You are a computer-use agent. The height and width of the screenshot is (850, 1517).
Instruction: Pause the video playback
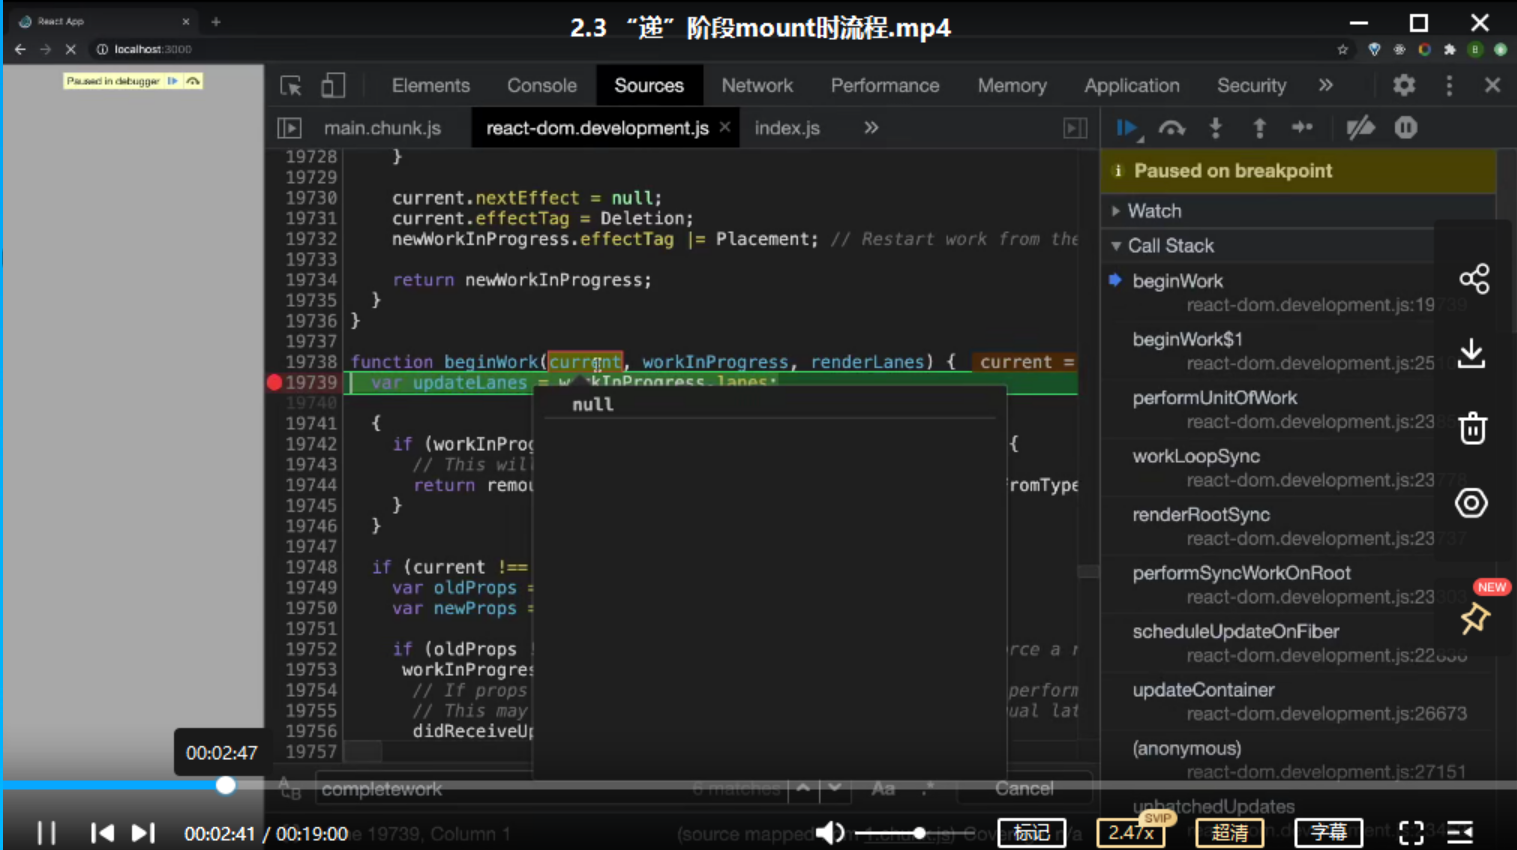pos(46,833)
